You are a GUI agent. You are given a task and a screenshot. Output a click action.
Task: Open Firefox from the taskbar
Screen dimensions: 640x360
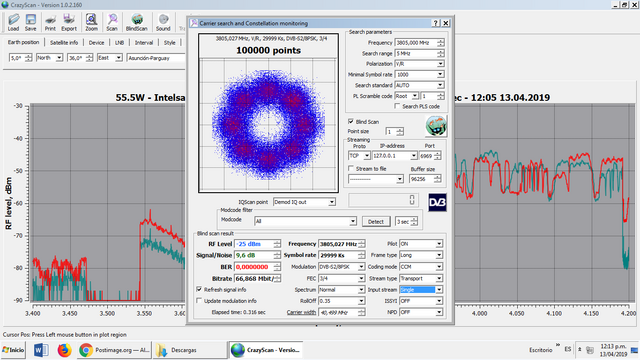64,350
